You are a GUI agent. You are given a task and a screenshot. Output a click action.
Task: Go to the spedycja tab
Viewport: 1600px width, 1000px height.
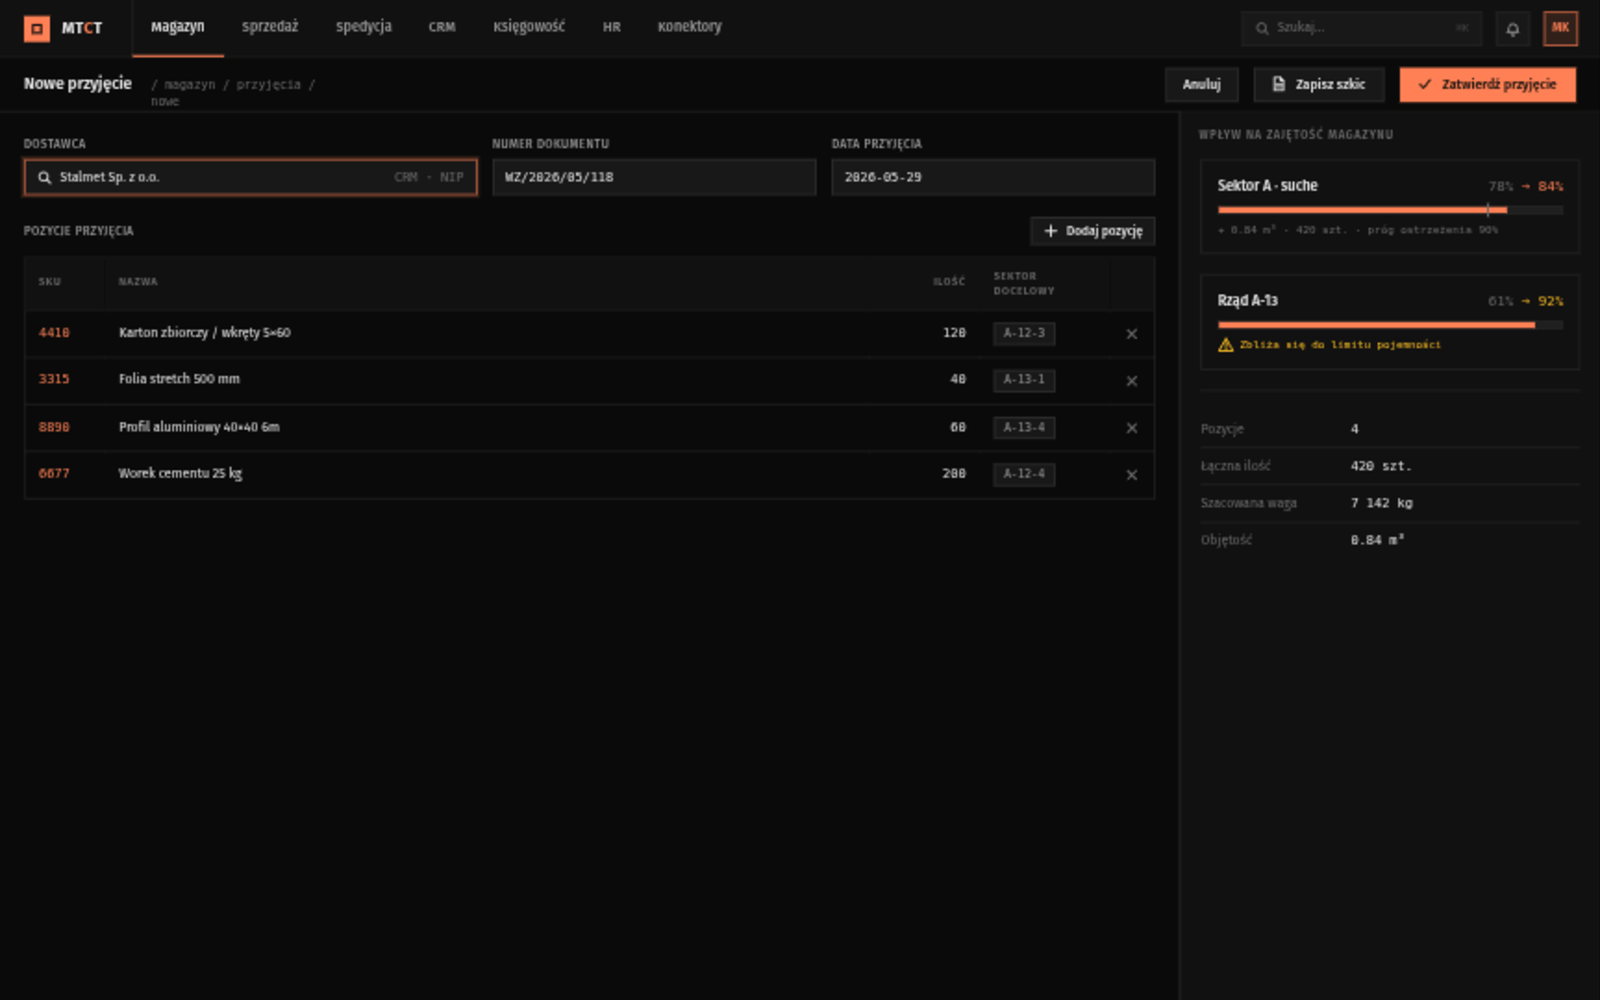point(364,27)
